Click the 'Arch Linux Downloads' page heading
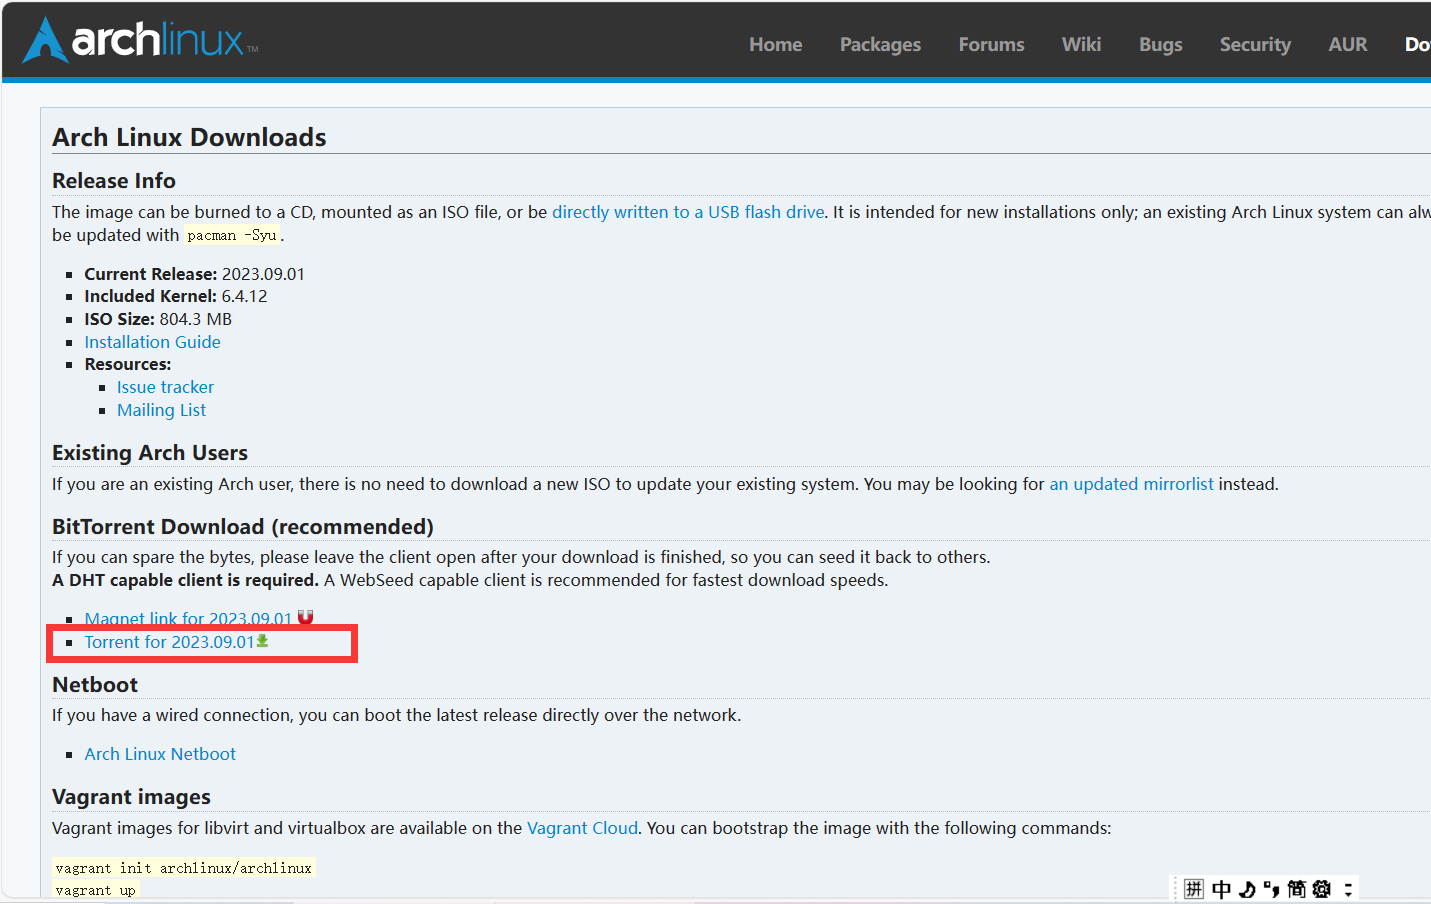This screenshot has height=904, width=1431. [189, 137]
